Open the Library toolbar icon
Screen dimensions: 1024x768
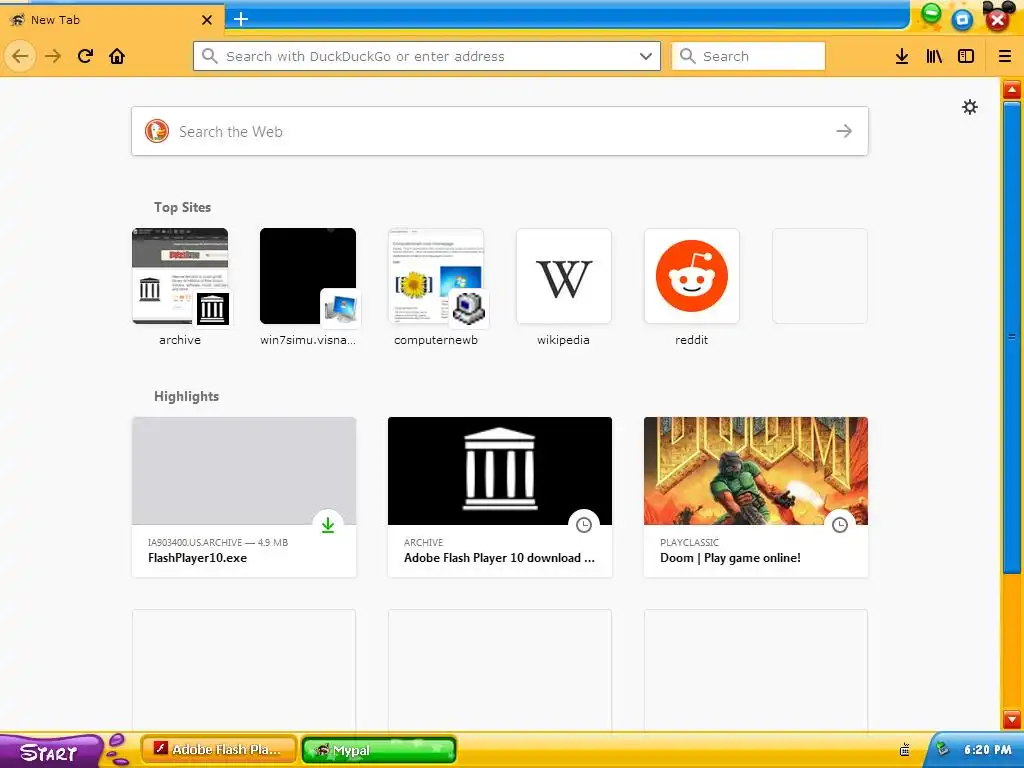click(x=934, y=56)
